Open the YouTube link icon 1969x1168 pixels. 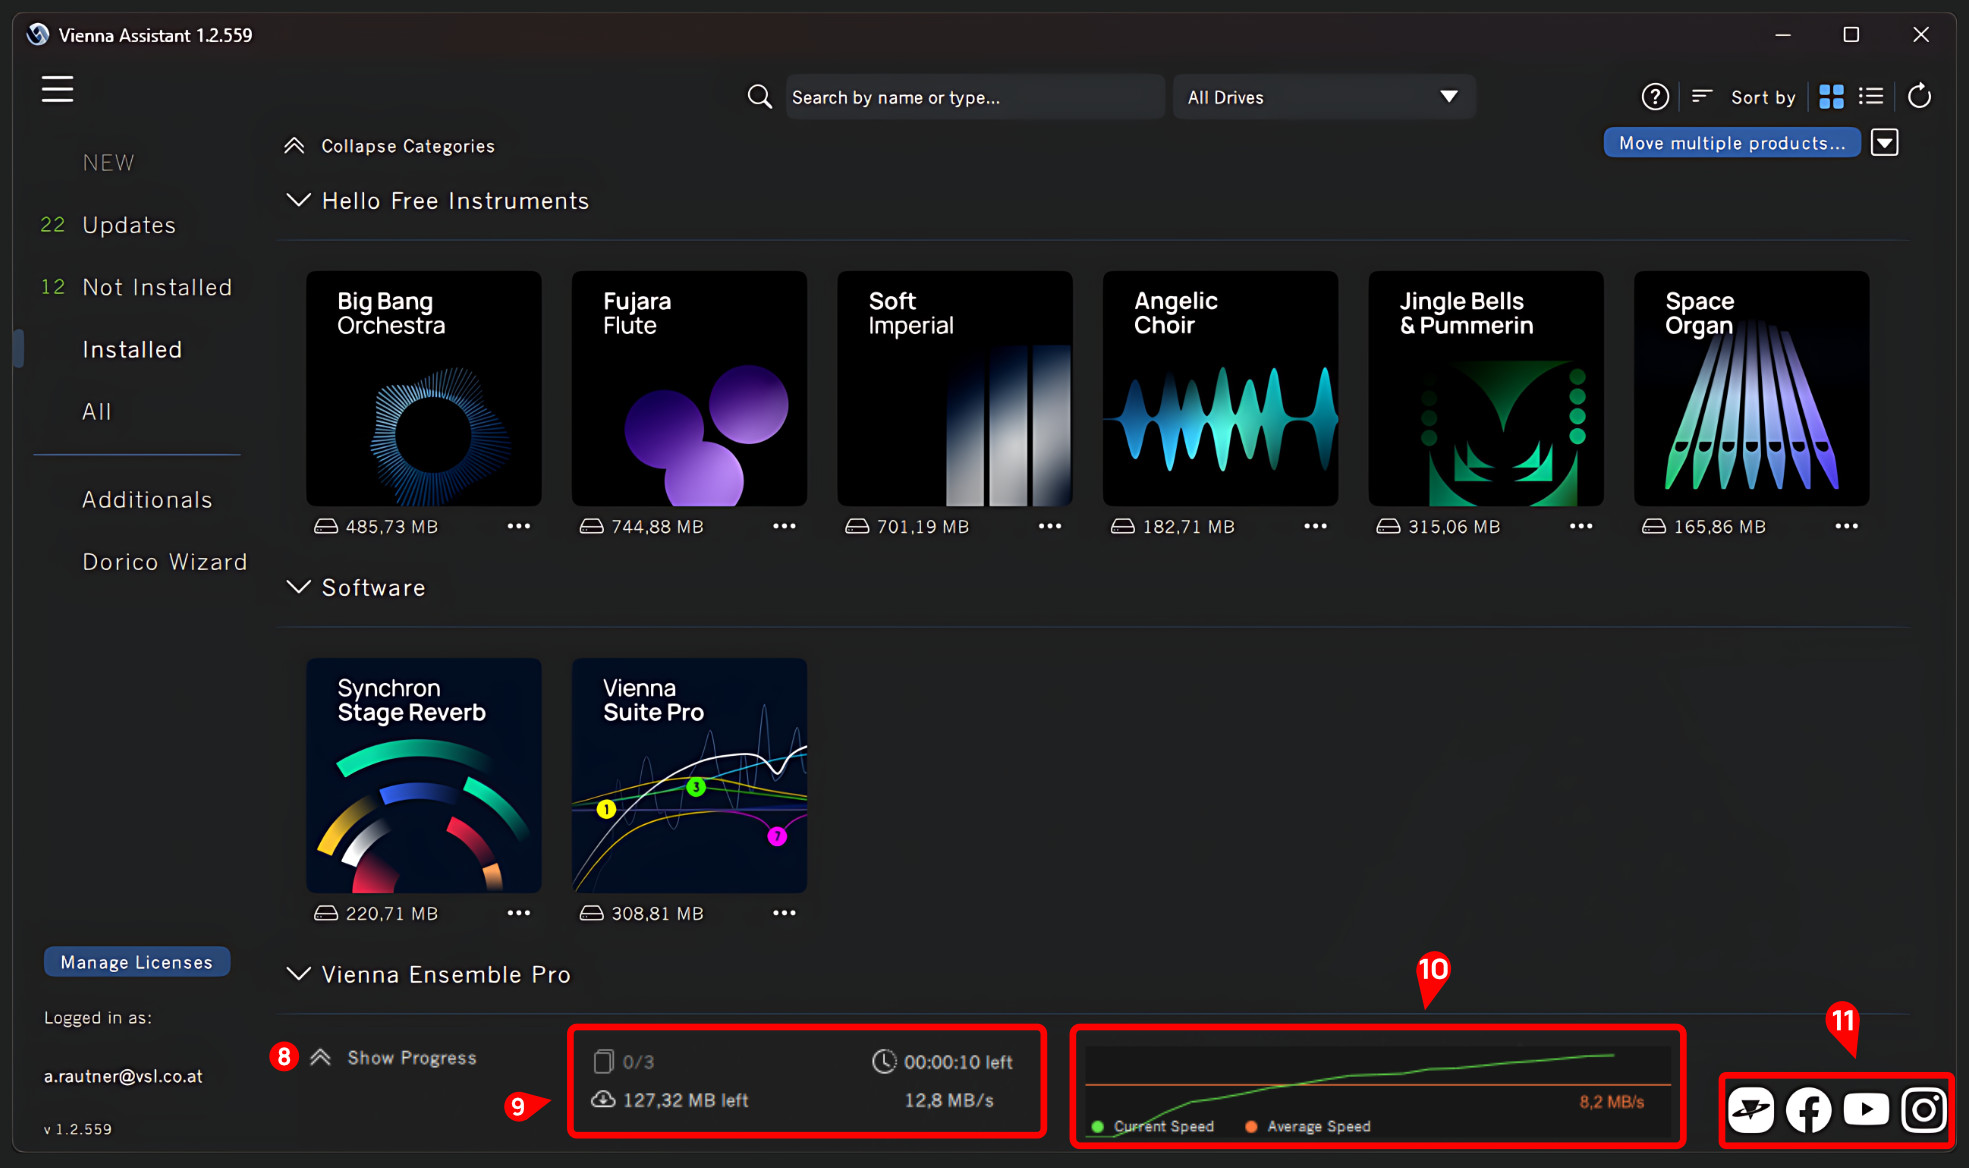[1866, 1110]
